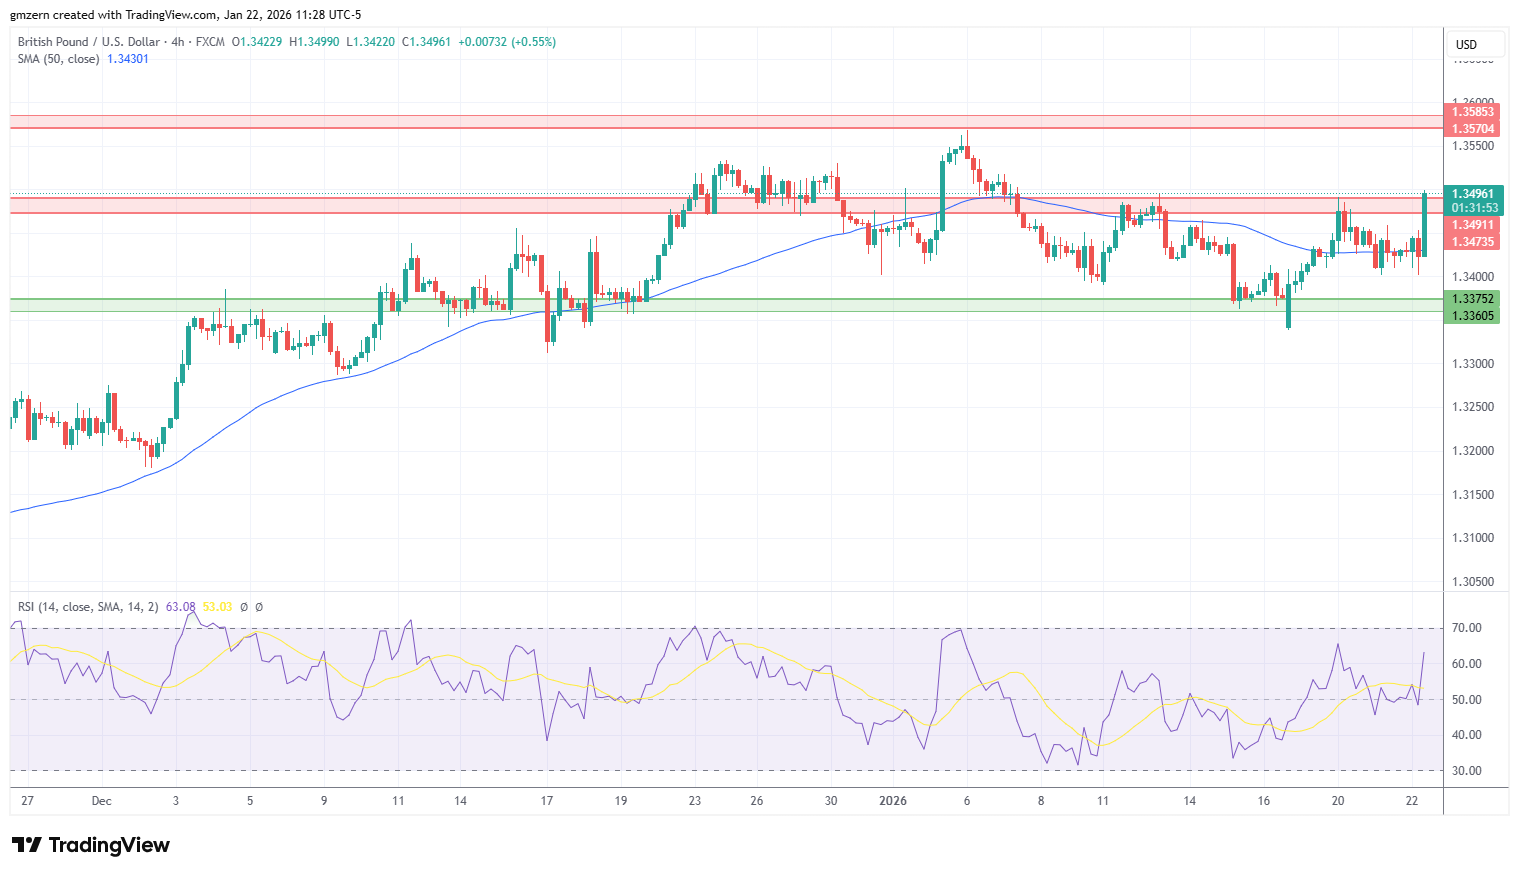1519x875 pixels.
Task: Click the 1.35853 resistance price label
Action: pyautogui.click(x=1473, y=112)
